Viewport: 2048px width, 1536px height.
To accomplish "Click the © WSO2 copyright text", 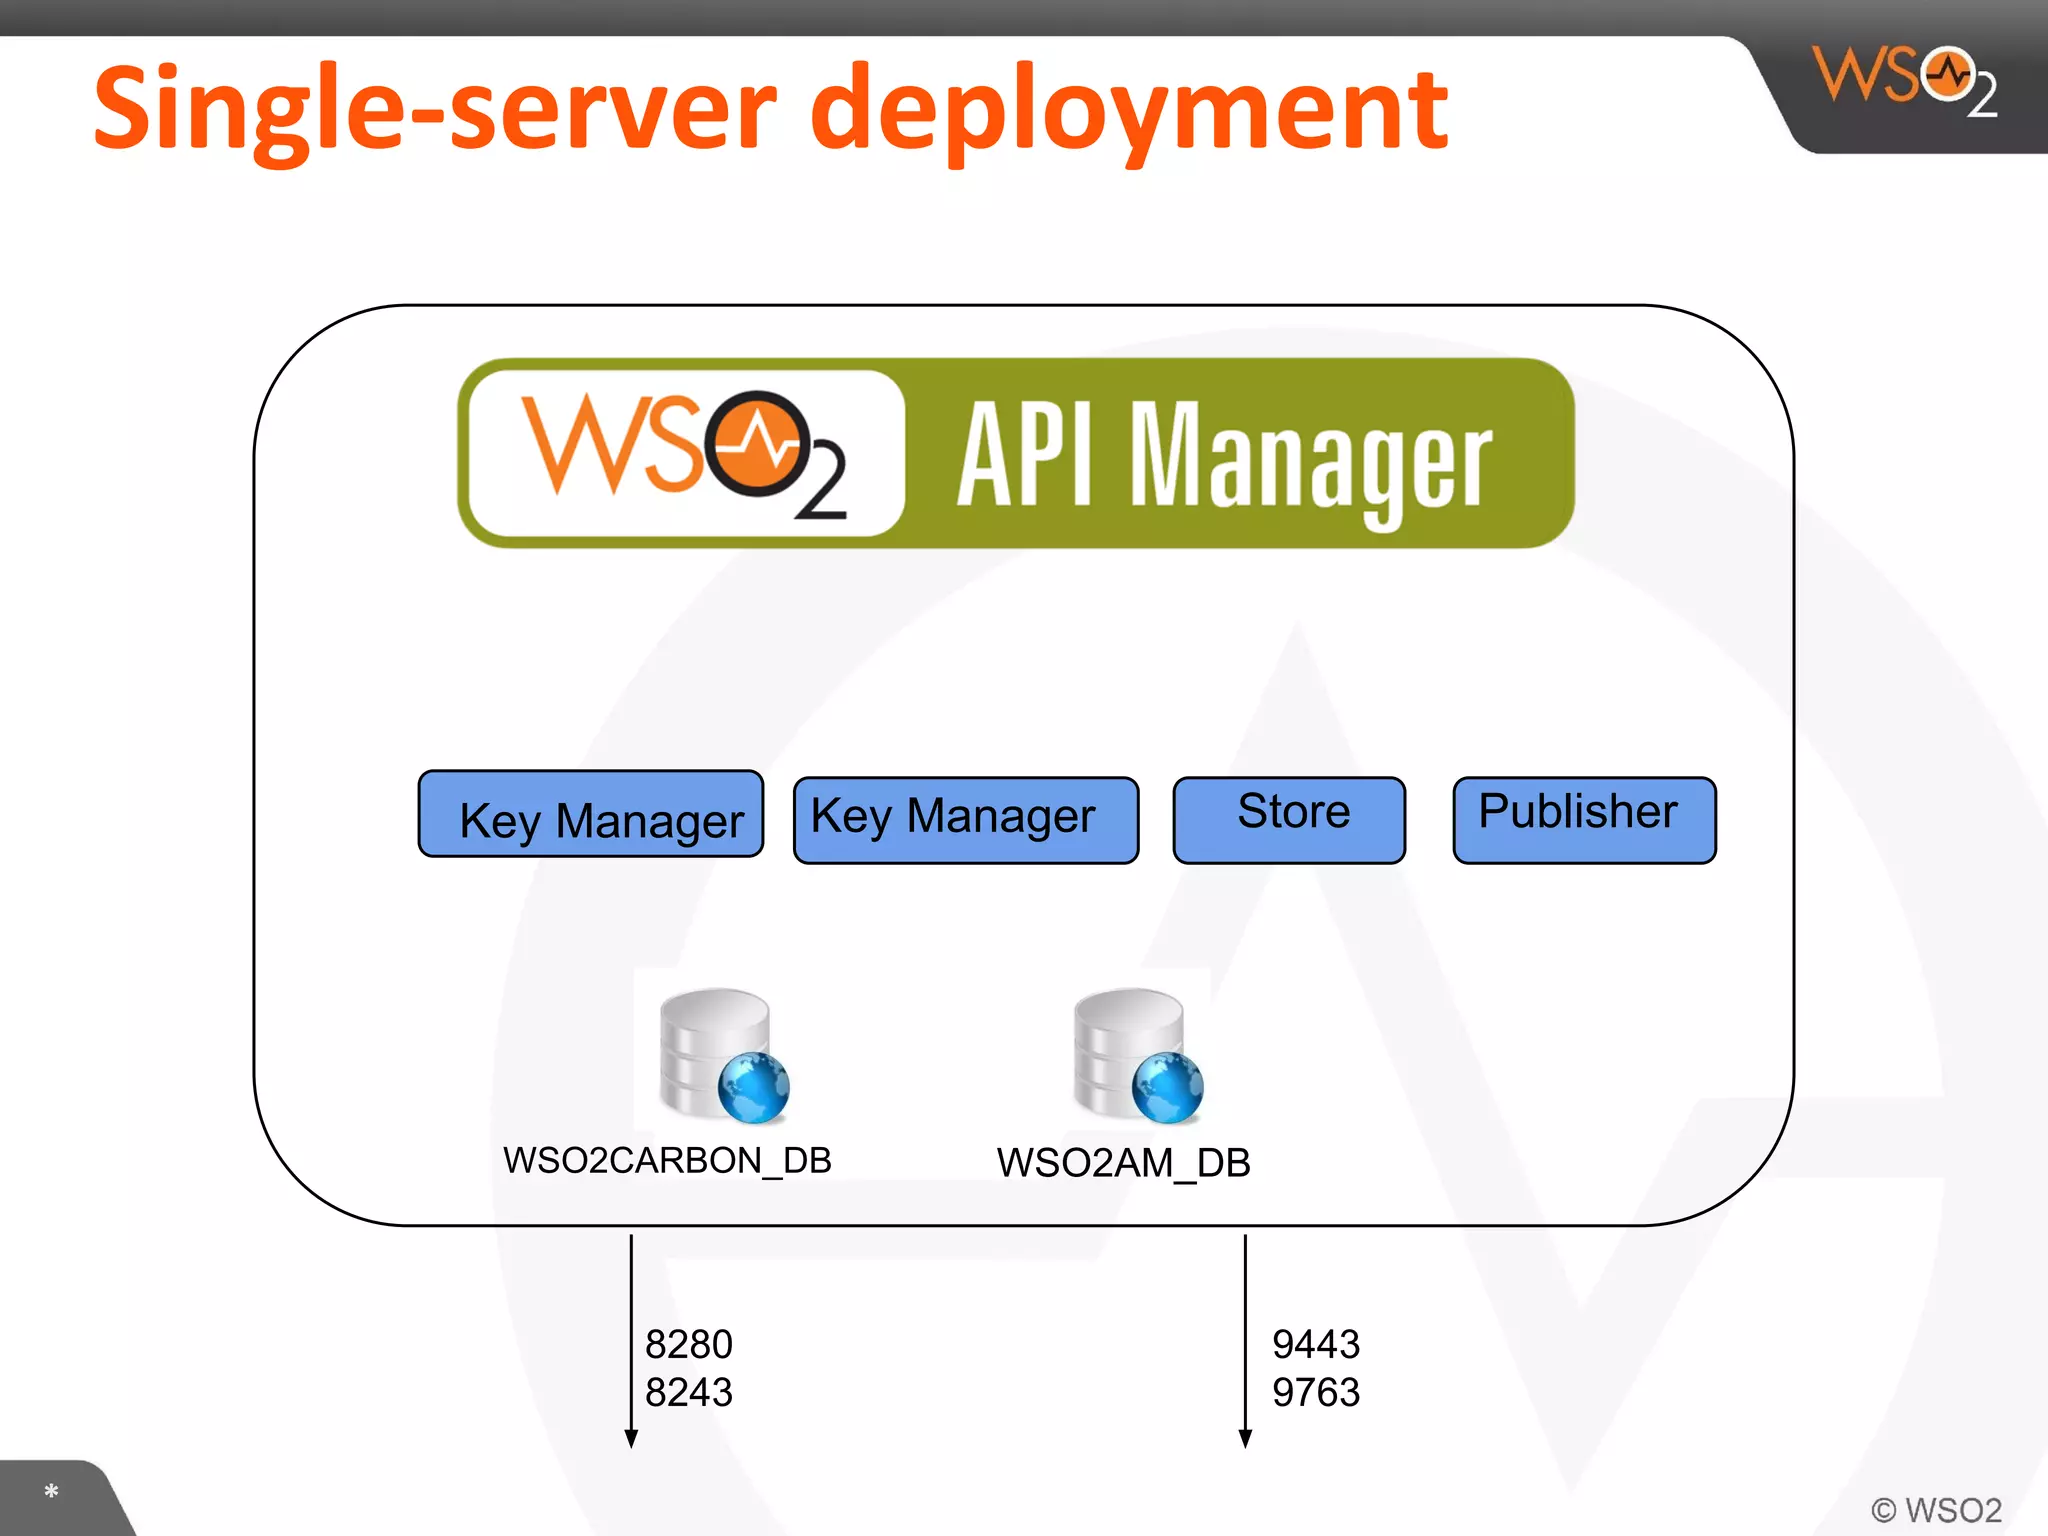I will coord(1936,1510).
